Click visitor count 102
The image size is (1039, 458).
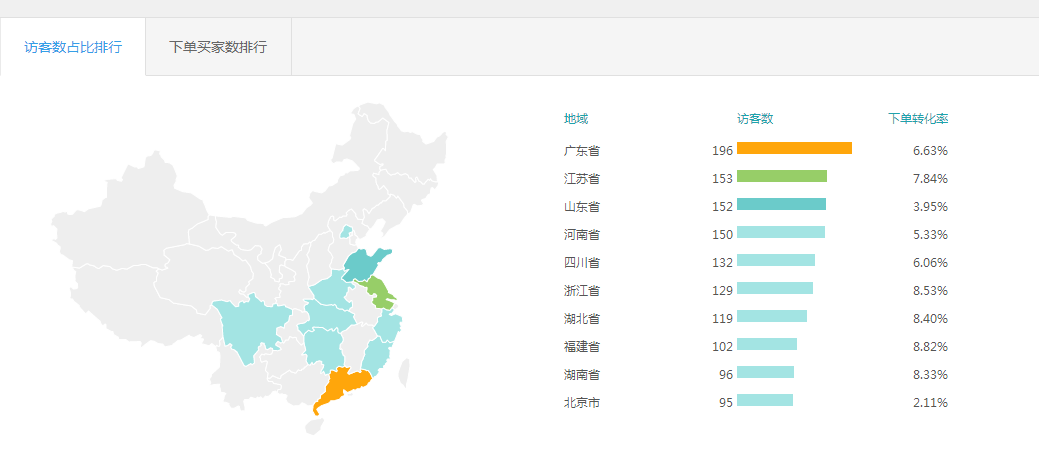(x=723, y=347)
